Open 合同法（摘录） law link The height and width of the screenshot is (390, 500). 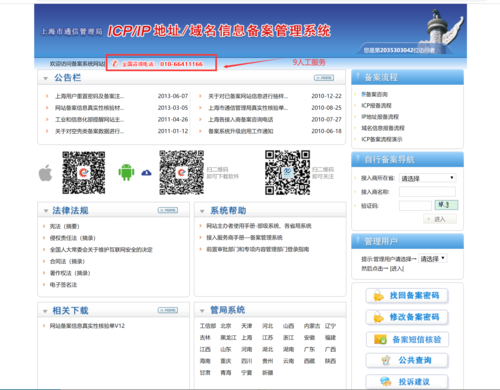tap(67, 261)
